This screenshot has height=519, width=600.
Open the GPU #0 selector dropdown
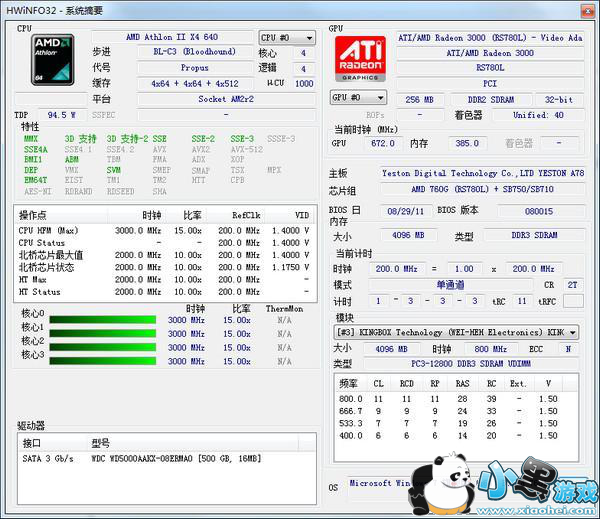pos(358,98)
